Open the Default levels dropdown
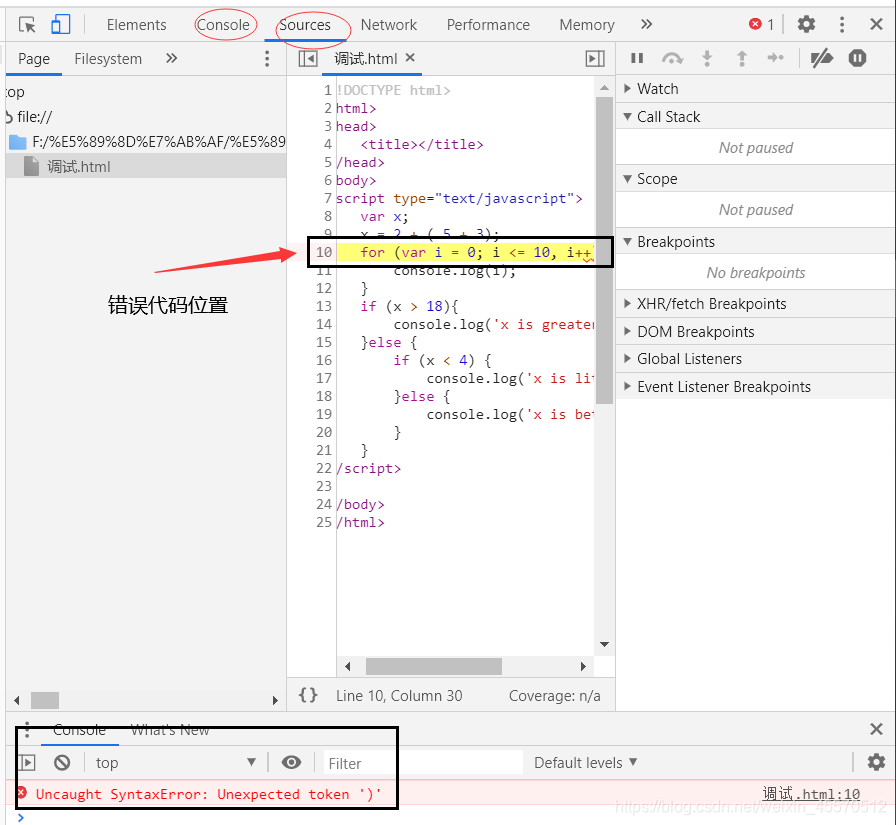The width and height of the screenshot is (896, 825). click(585, 762)
